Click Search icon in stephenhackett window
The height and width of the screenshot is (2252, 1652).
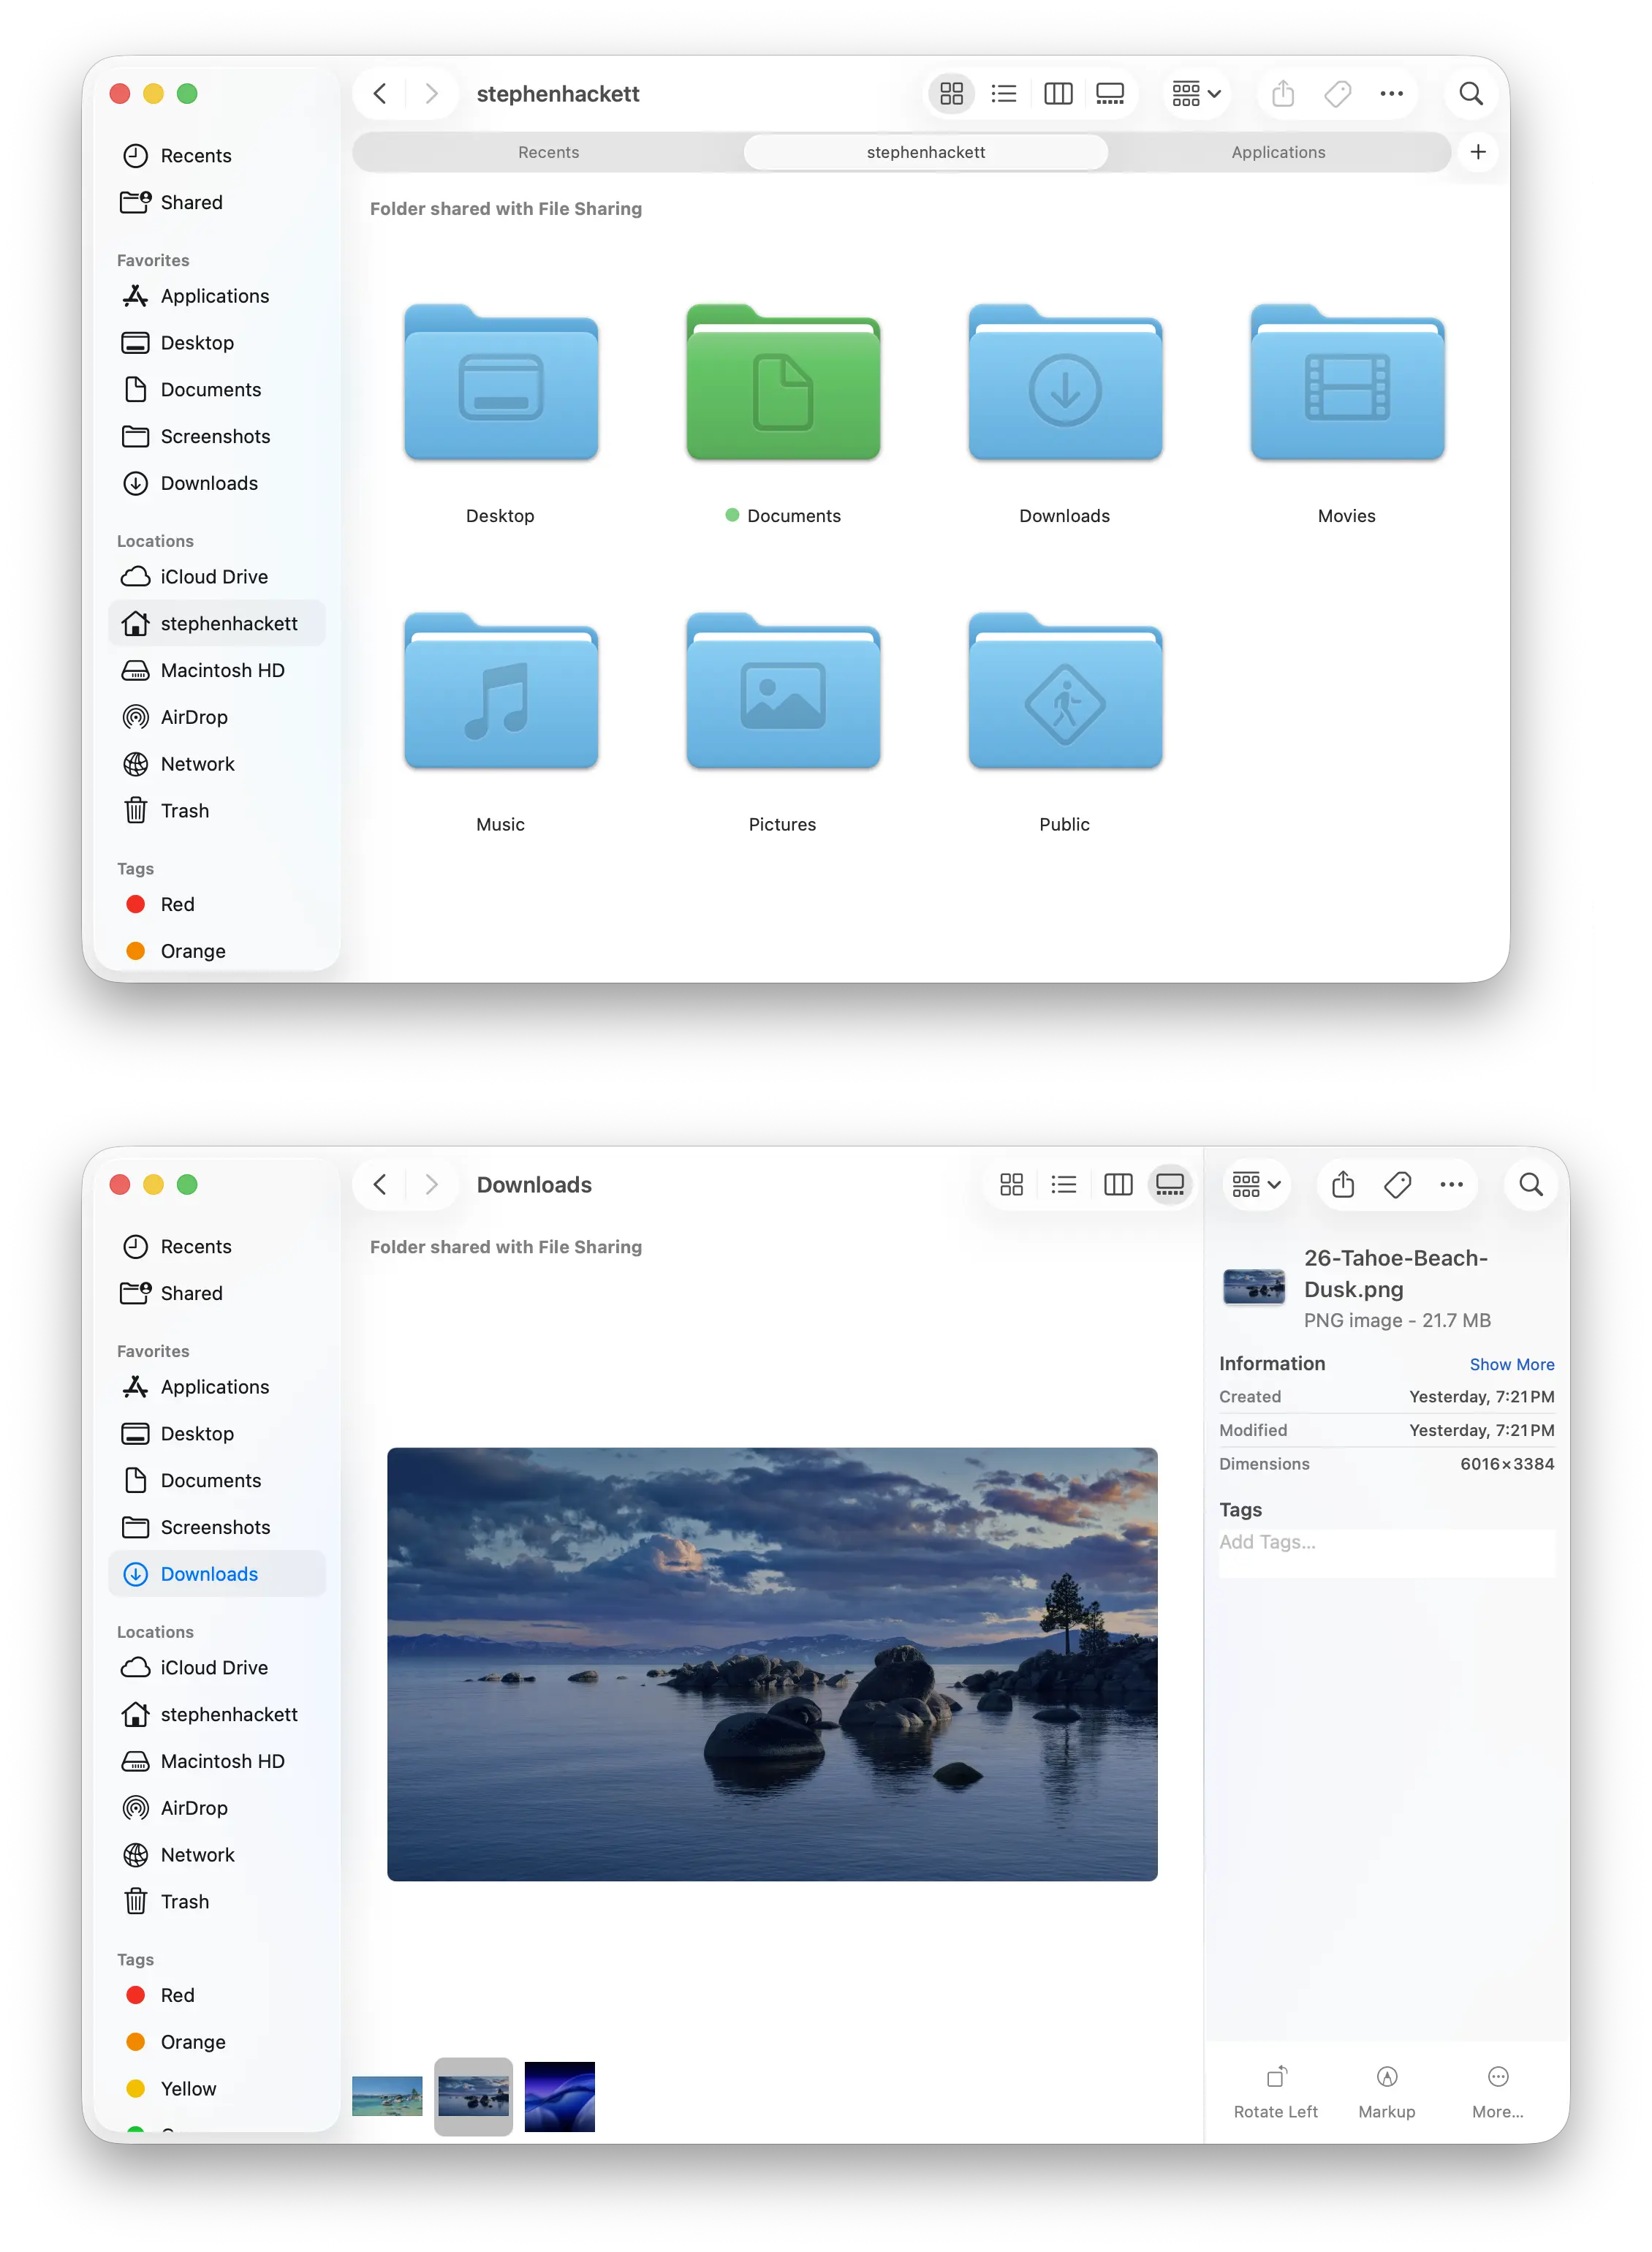[x=1471, y=94]
